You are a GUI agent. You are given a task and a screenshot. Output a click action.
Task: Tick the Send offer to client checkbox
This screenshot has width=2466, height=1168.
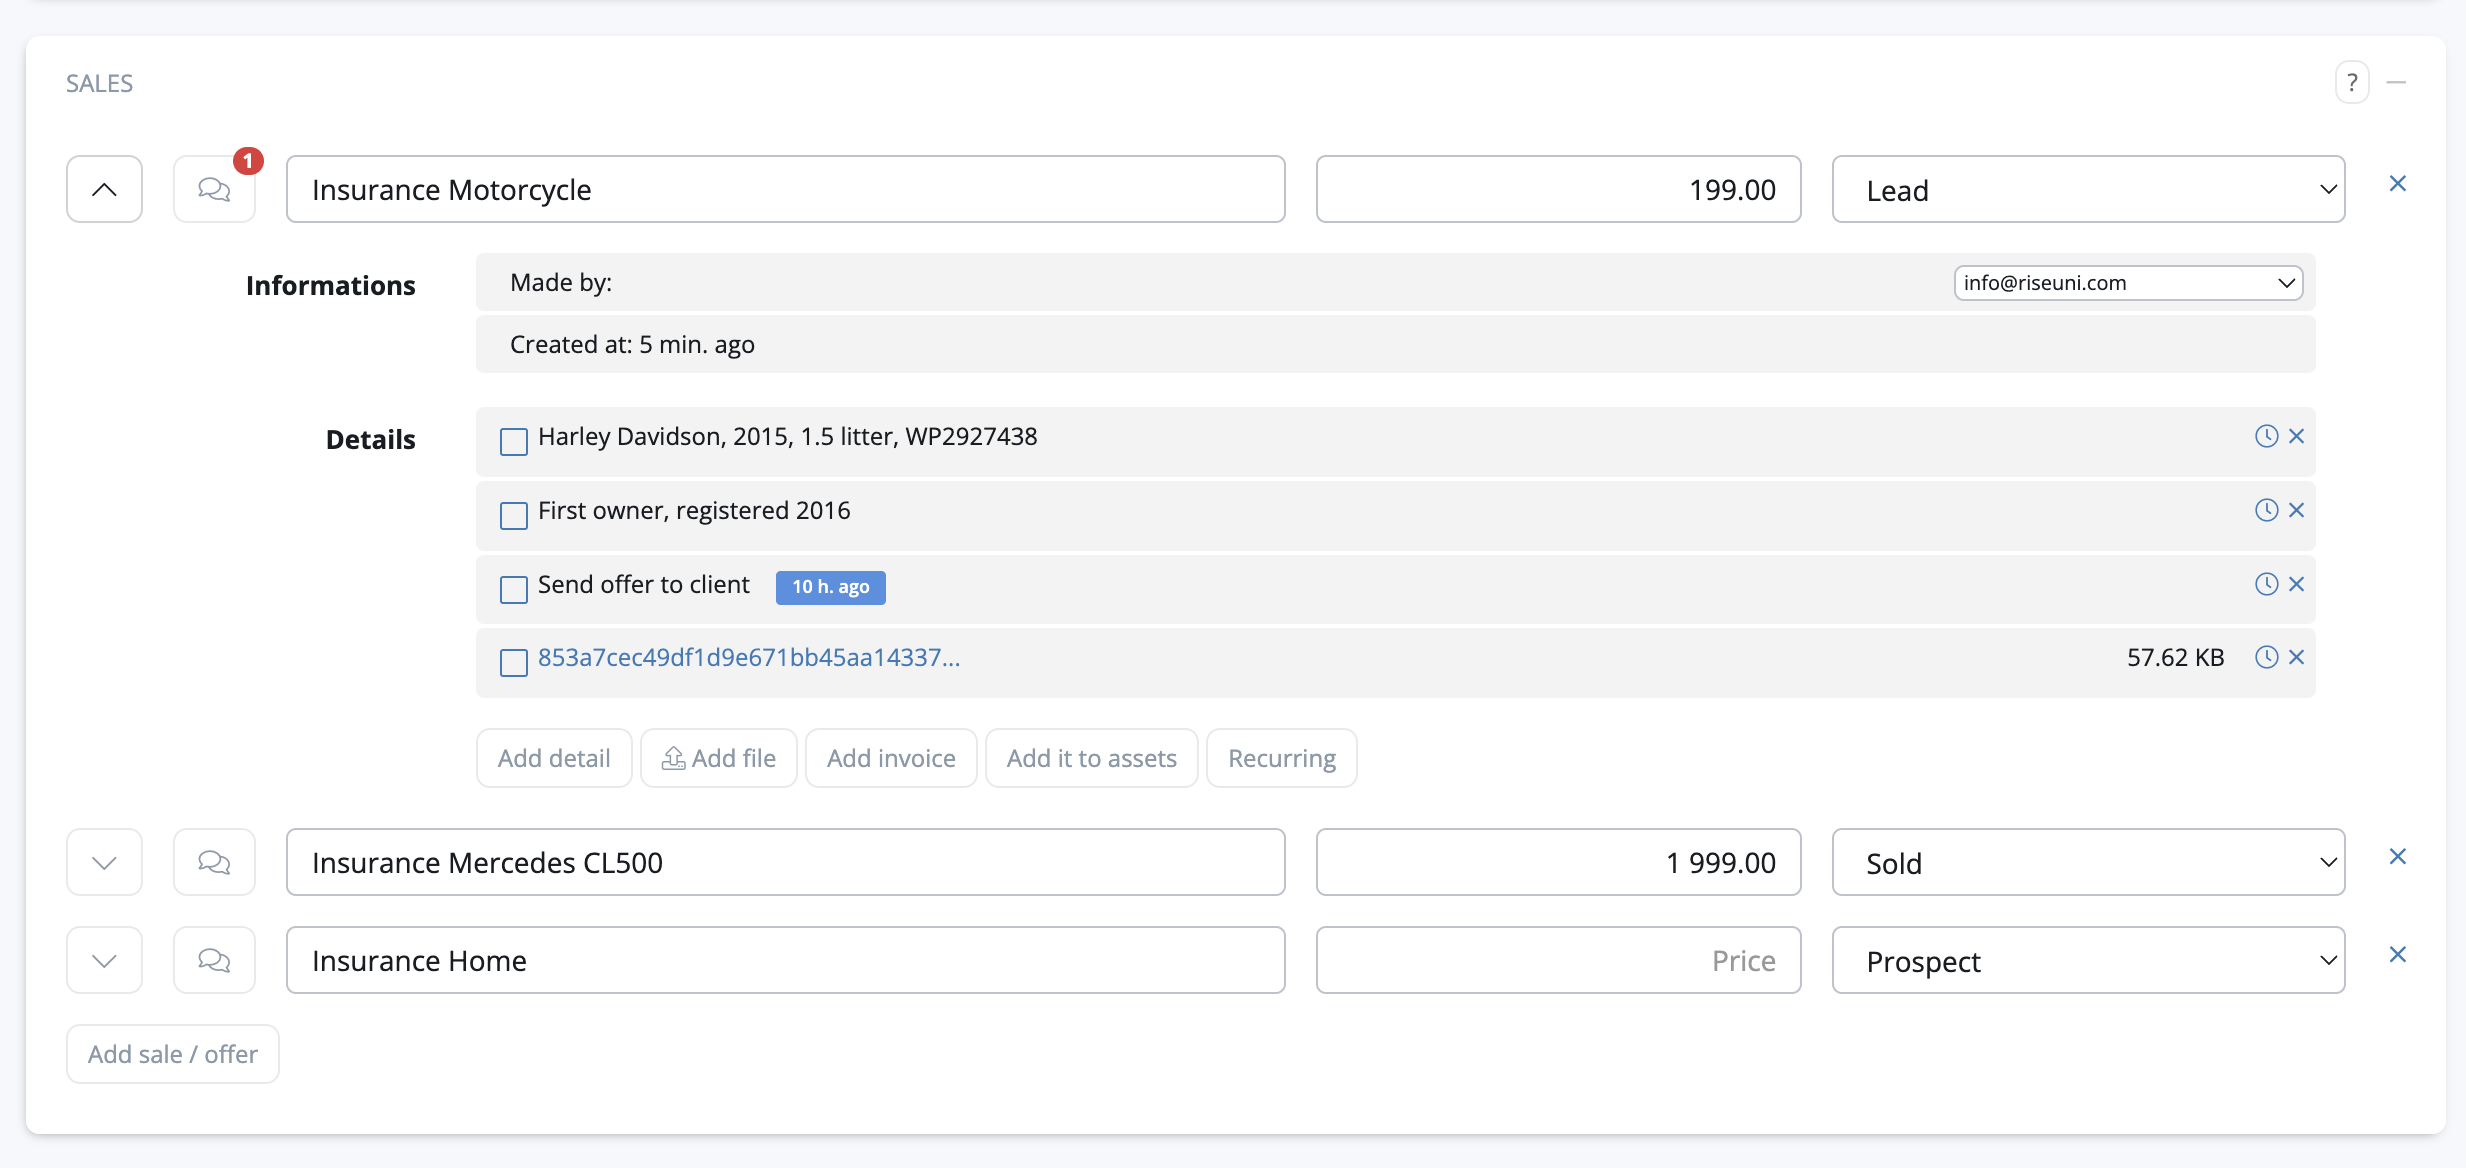tap(514, 589)
